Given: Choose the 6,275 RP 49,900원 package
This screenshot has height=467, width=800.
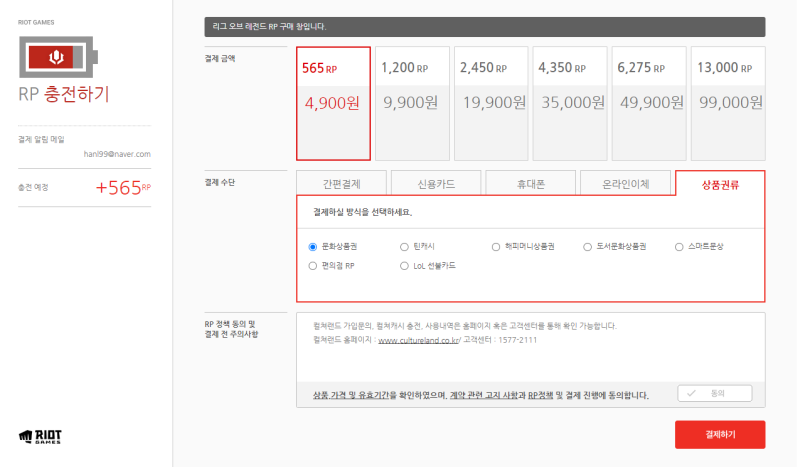Looking at the screenshot, I should (649, 104).
